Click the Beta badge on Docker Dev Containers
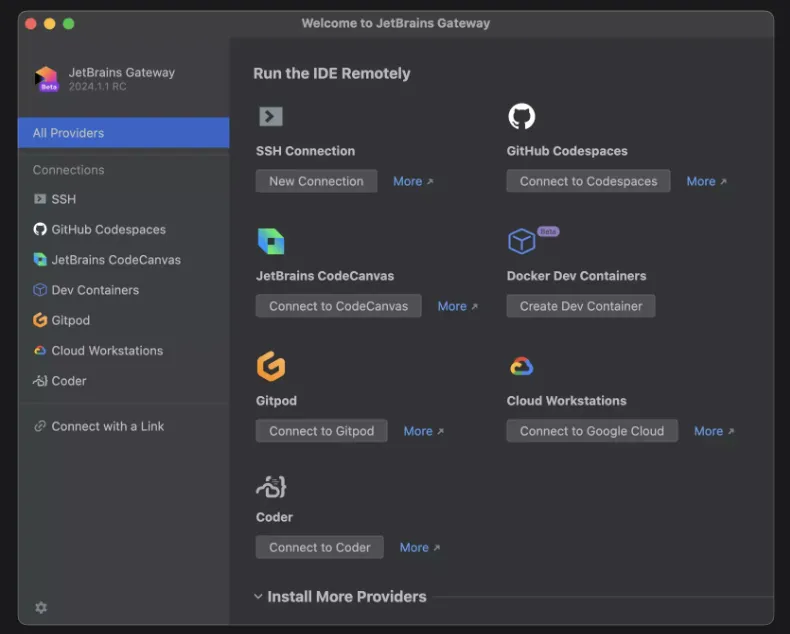This screenshot has width=790, height=634. coord(548,232)
